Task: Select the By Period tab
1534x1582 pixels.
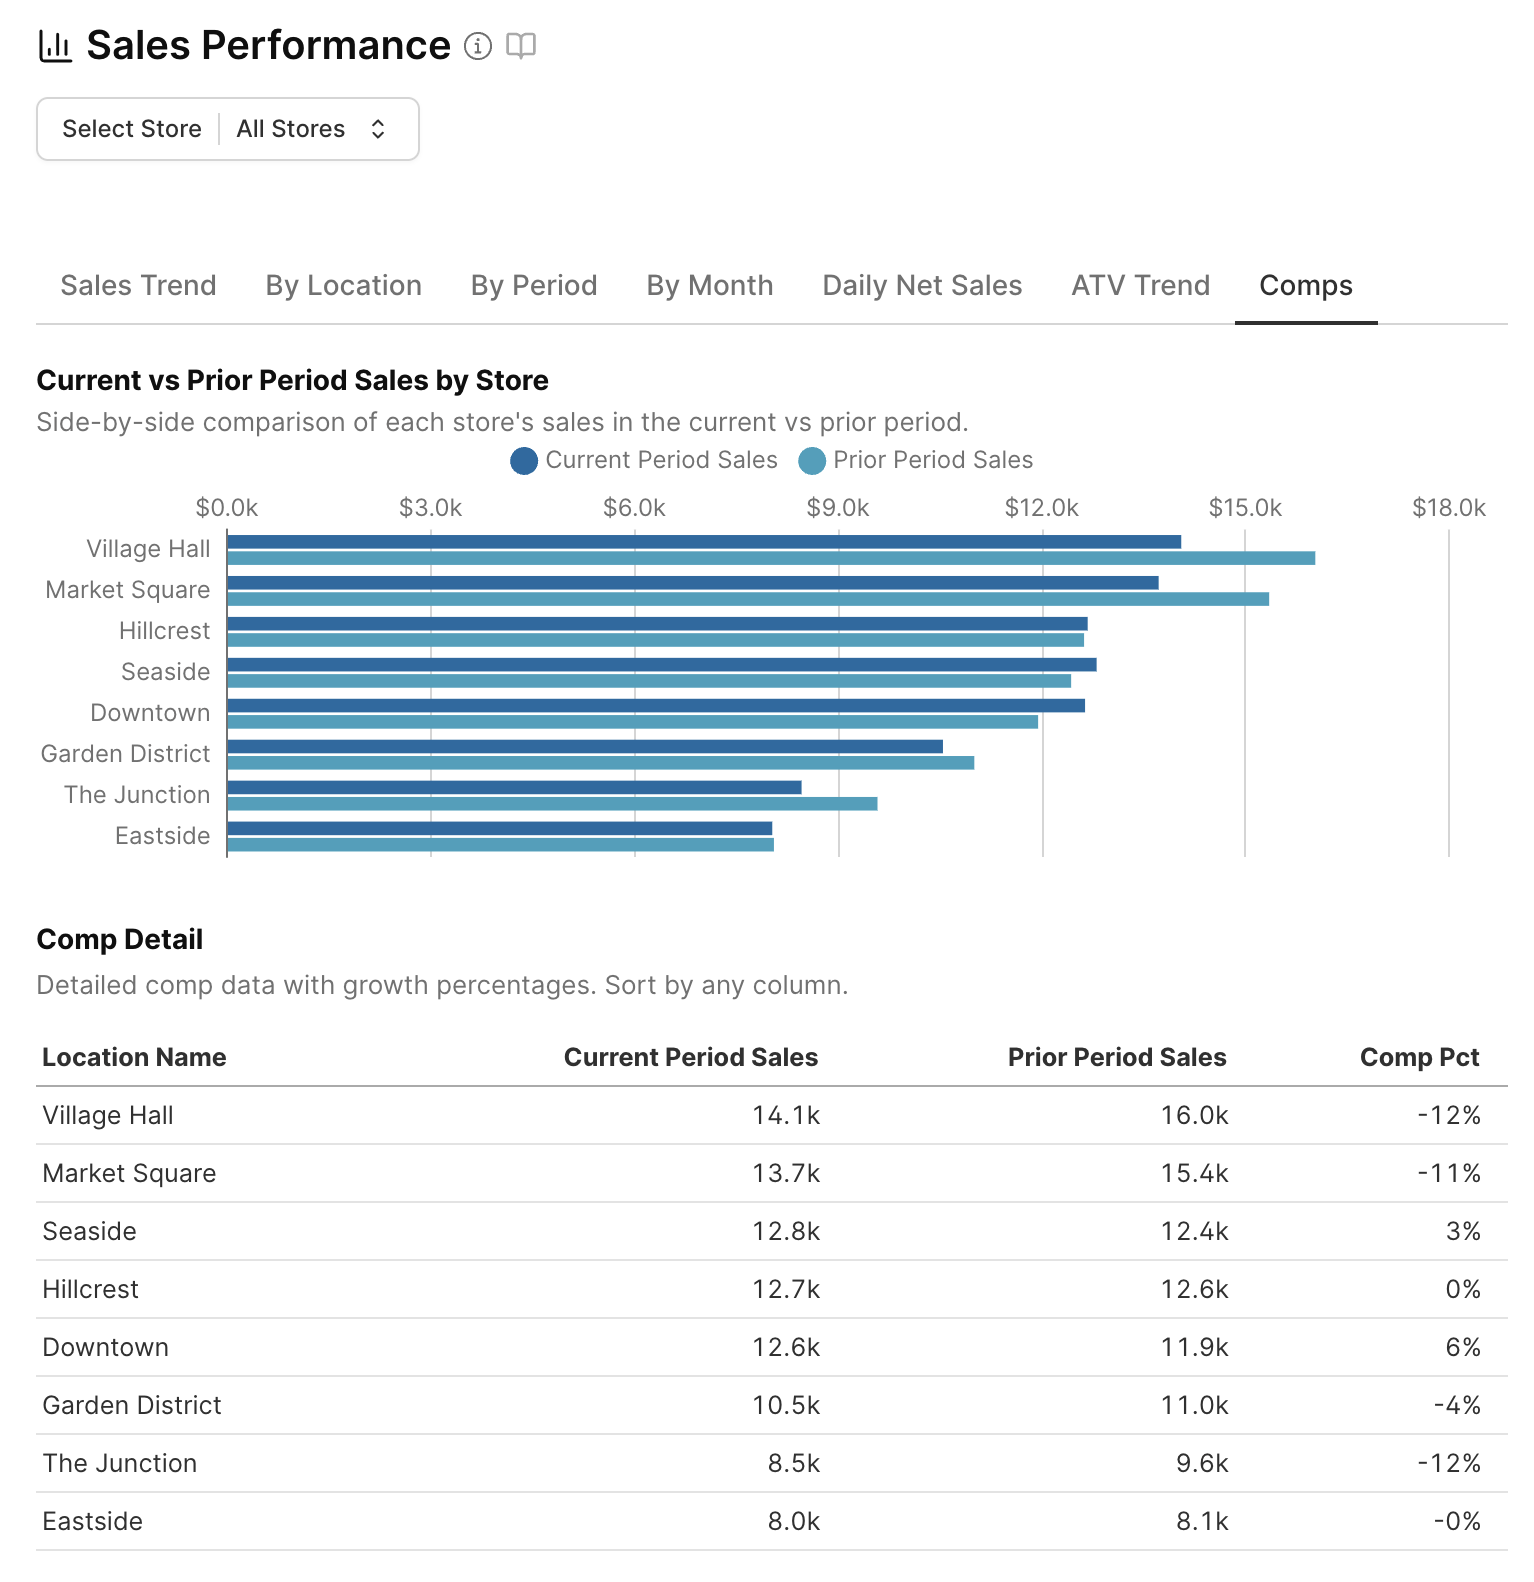Action: [534, 286]
